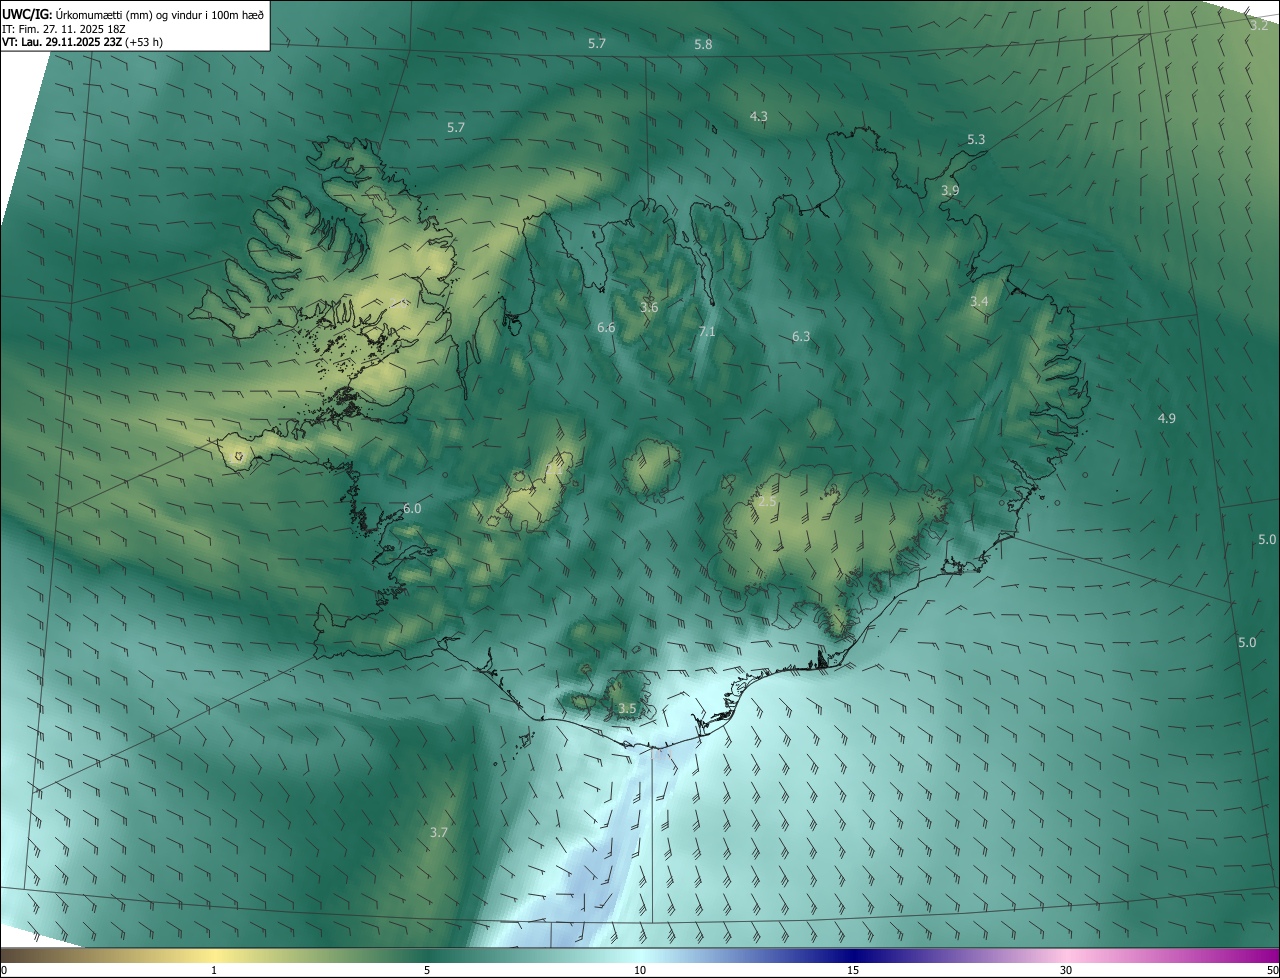Click the 4.3 value label on the map

coord(759,117)
